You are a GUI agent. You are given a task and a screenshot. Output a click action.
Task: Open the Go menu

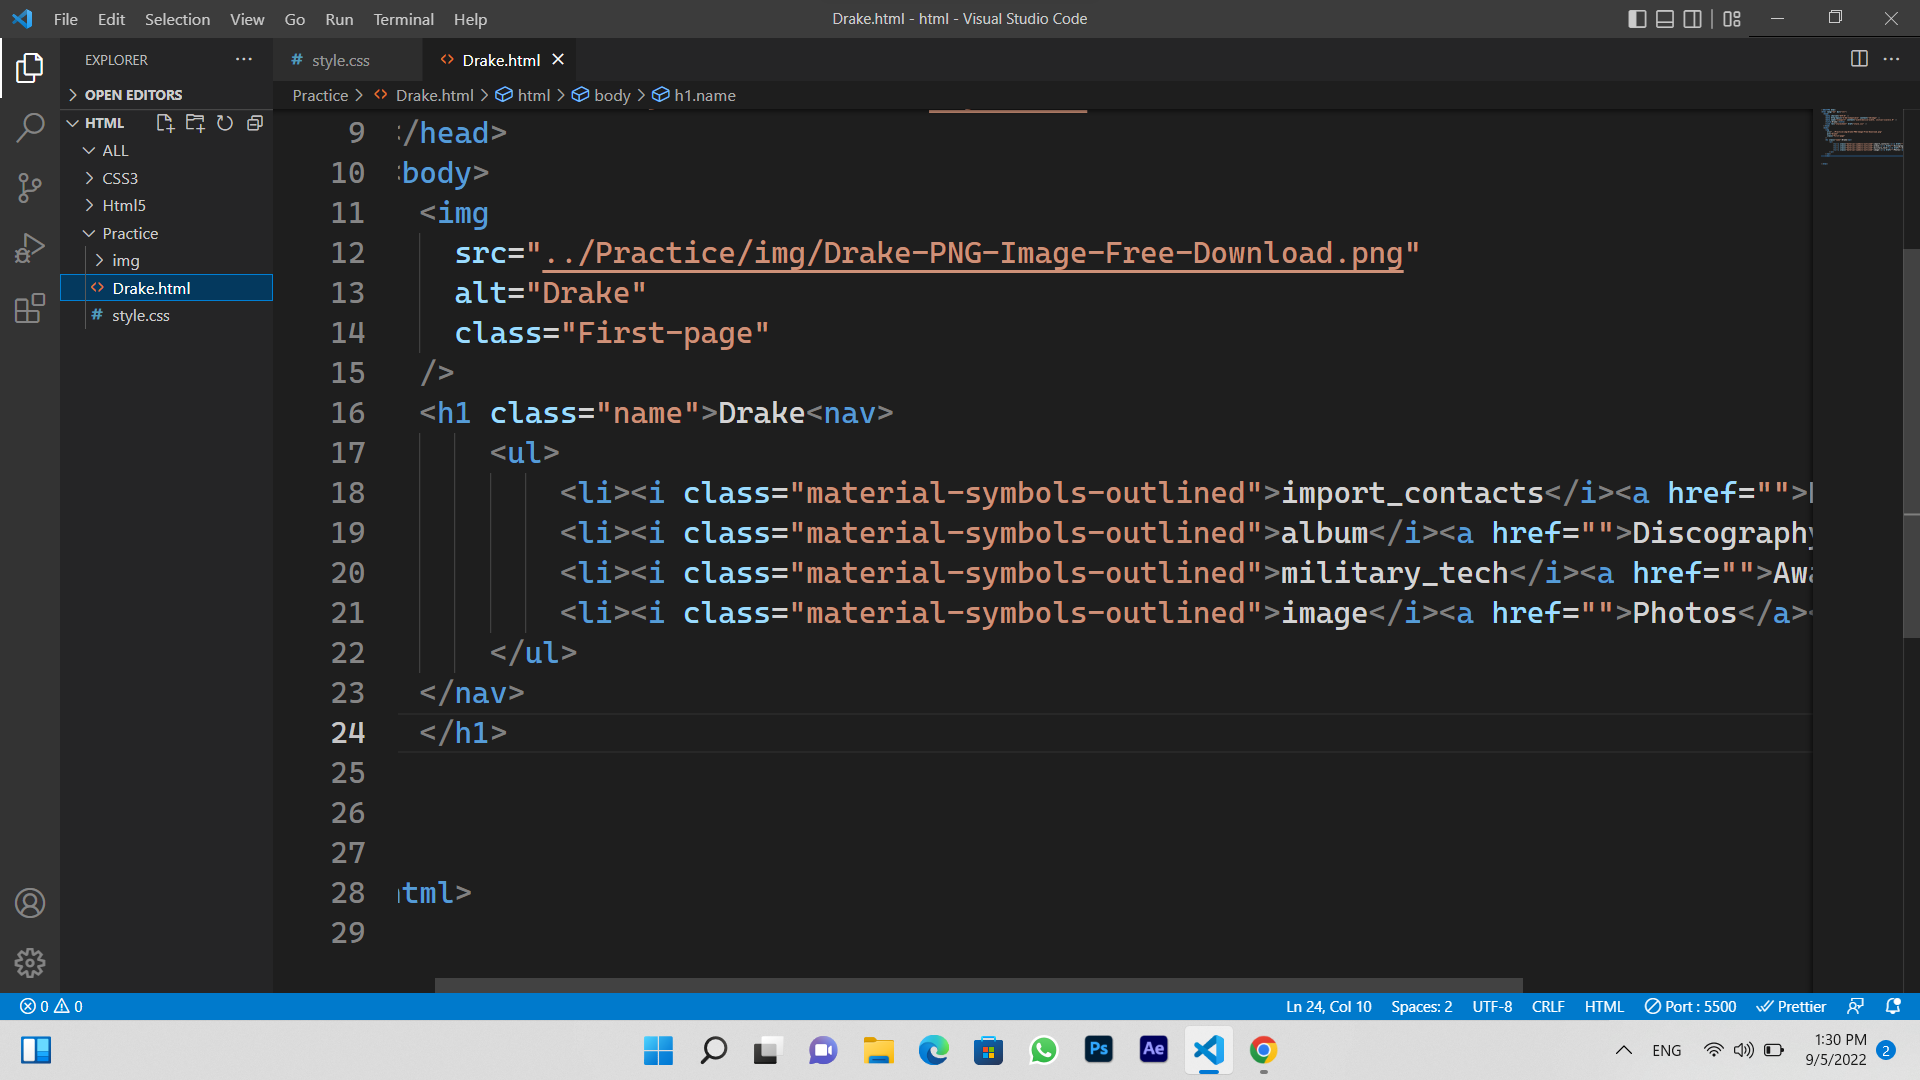coord(295,19)
